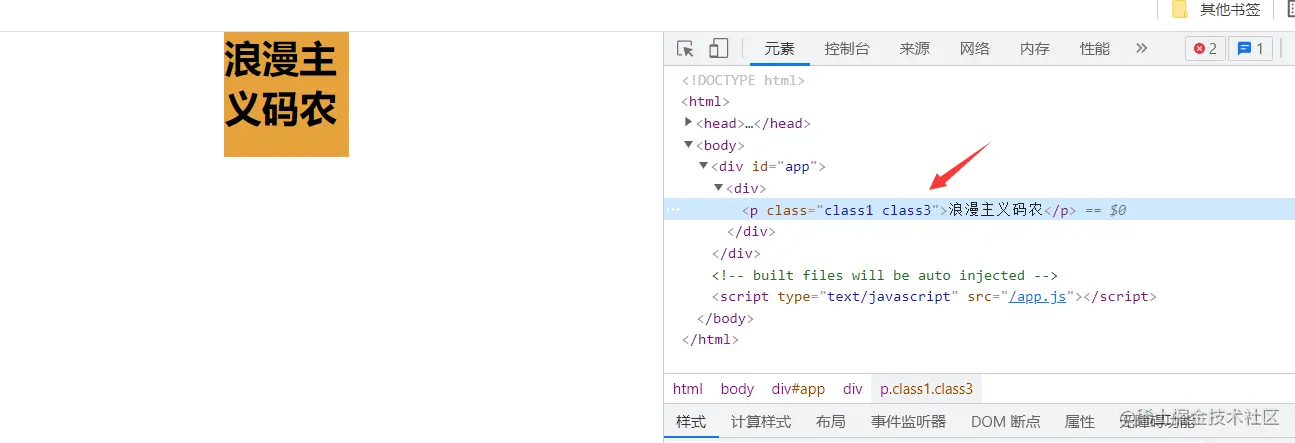The width and height of the screenshot is (1295, 443).
Task: Switch to the 内存 tab
Action: [x=1034, y=48]
